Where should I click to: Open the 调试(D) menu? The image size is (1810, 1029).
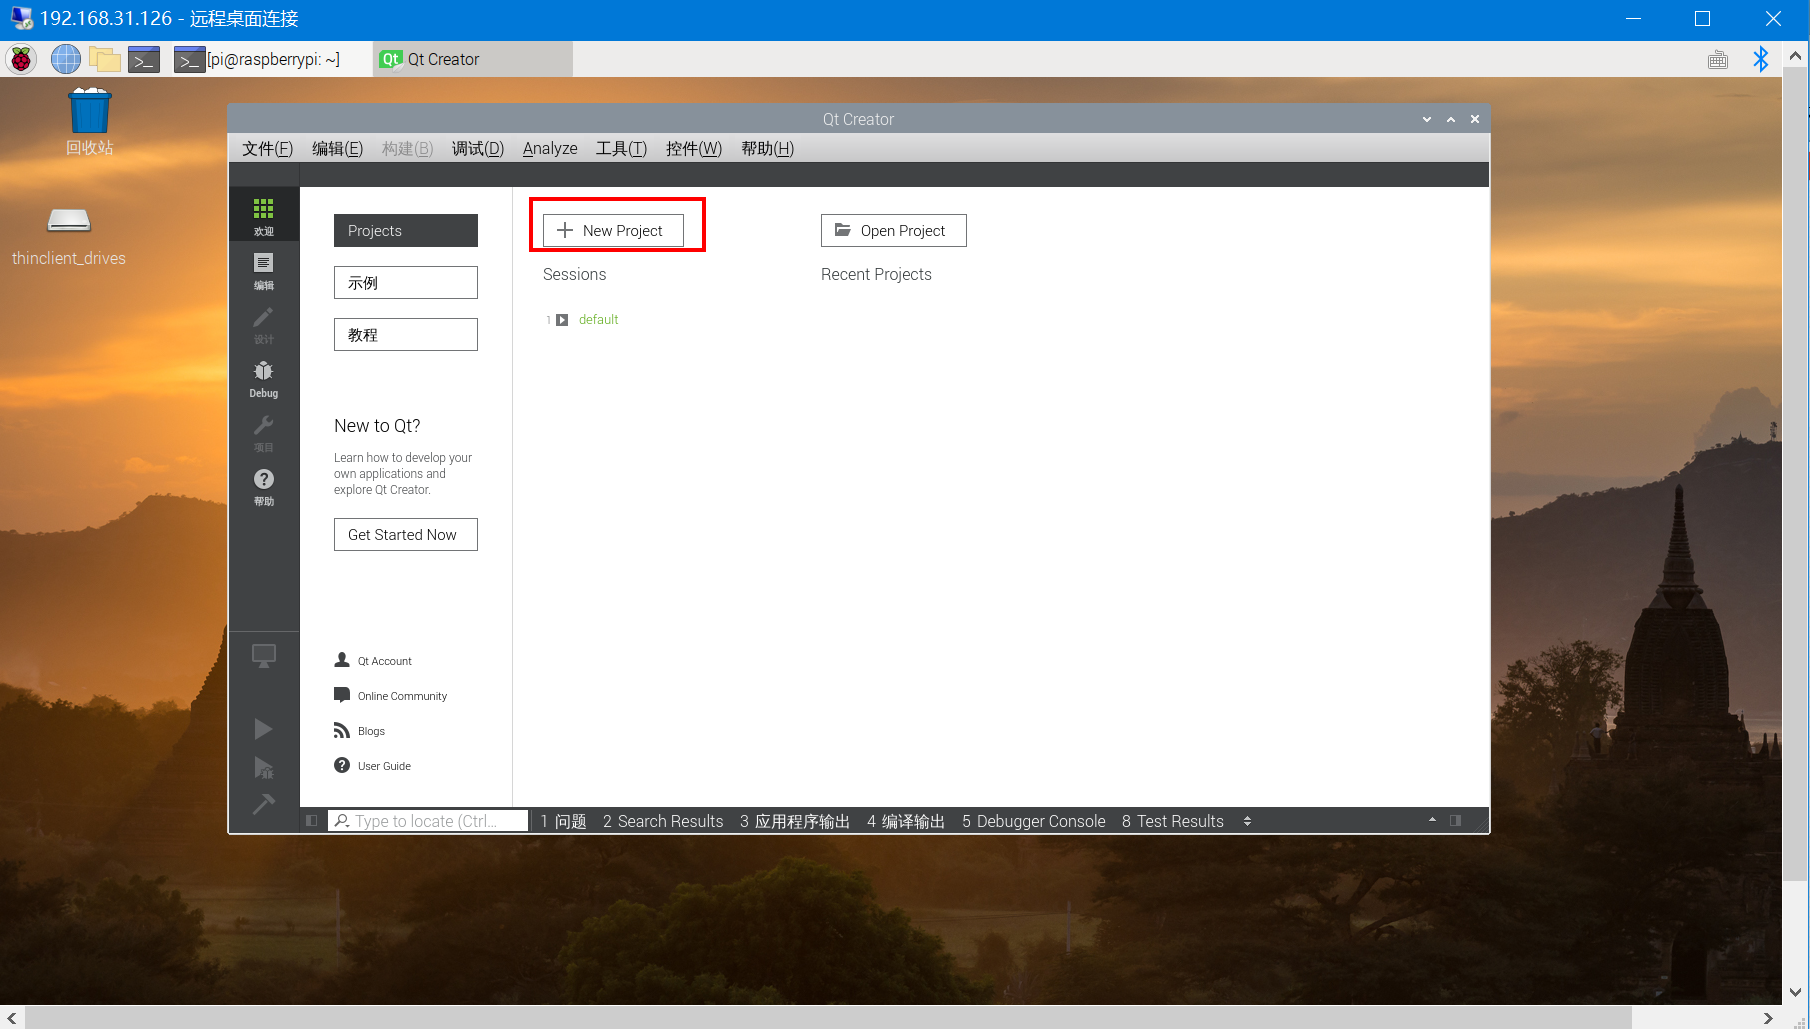[x=477, y=148]
